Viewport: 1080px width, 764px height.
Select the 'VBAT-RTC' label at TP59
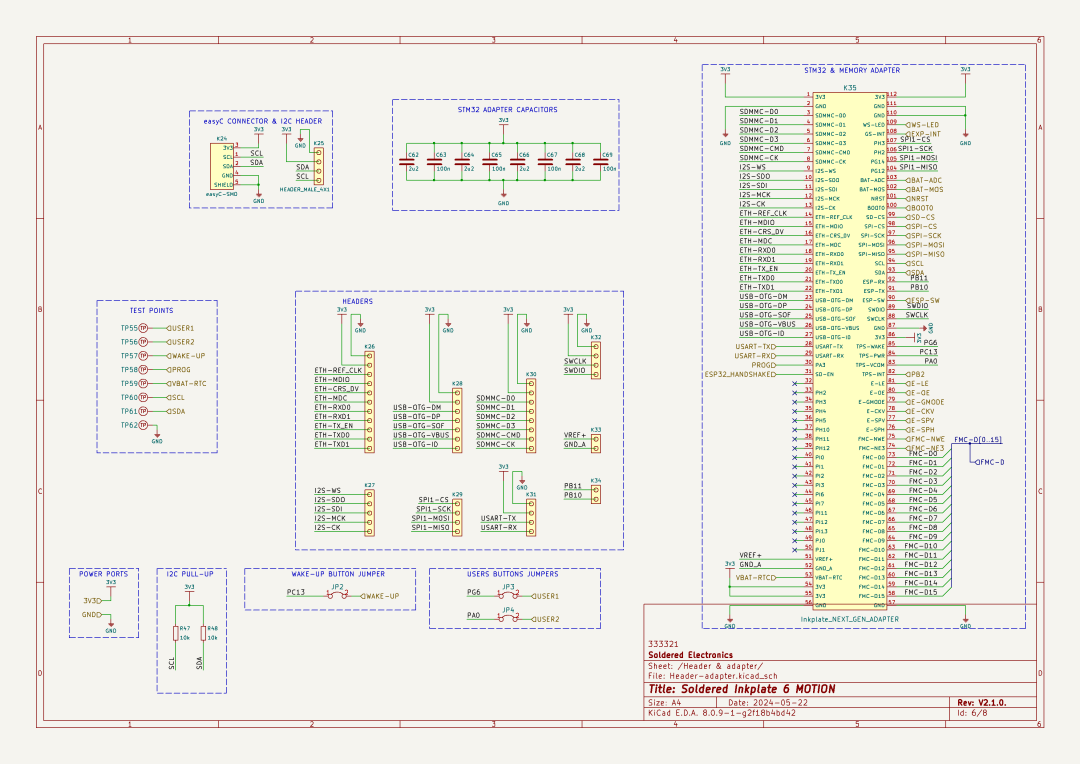(186, 384)
